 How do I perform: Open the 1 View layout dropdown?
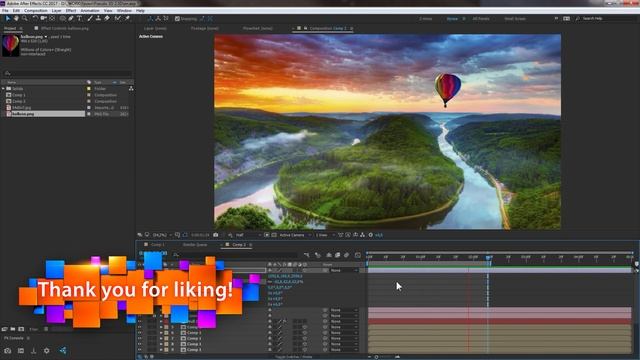324,235
